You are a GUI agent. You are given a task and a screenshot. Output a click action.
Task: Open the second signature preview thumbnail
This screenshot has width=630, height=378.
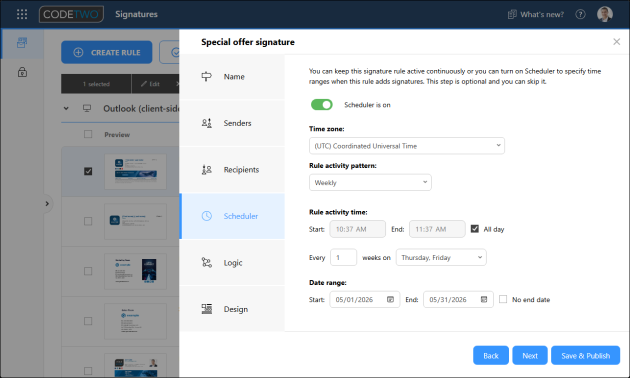pyautogui.click(x=135, y=221)
